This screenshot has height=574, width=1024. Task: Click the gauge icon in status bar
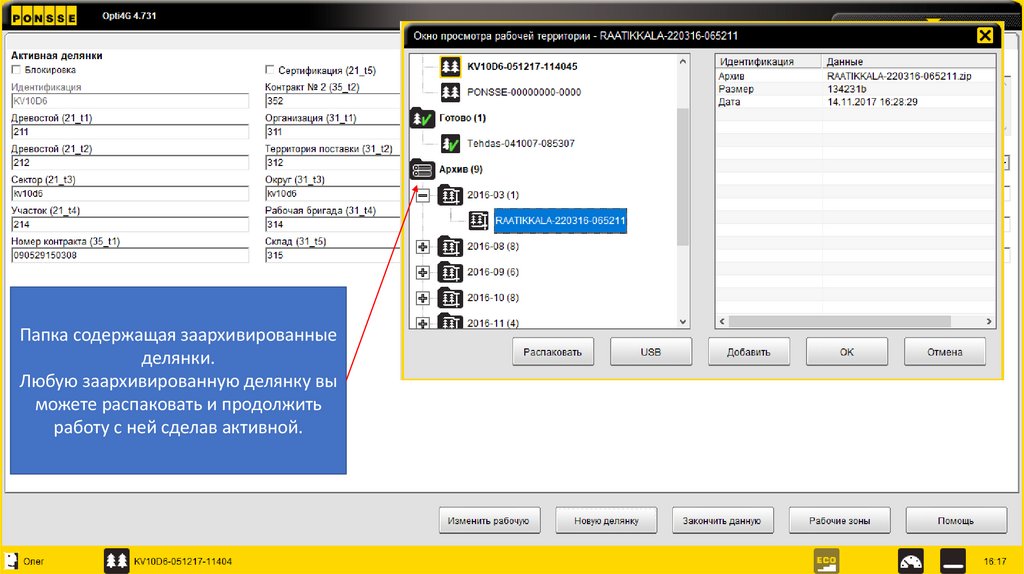coord(910,561)
